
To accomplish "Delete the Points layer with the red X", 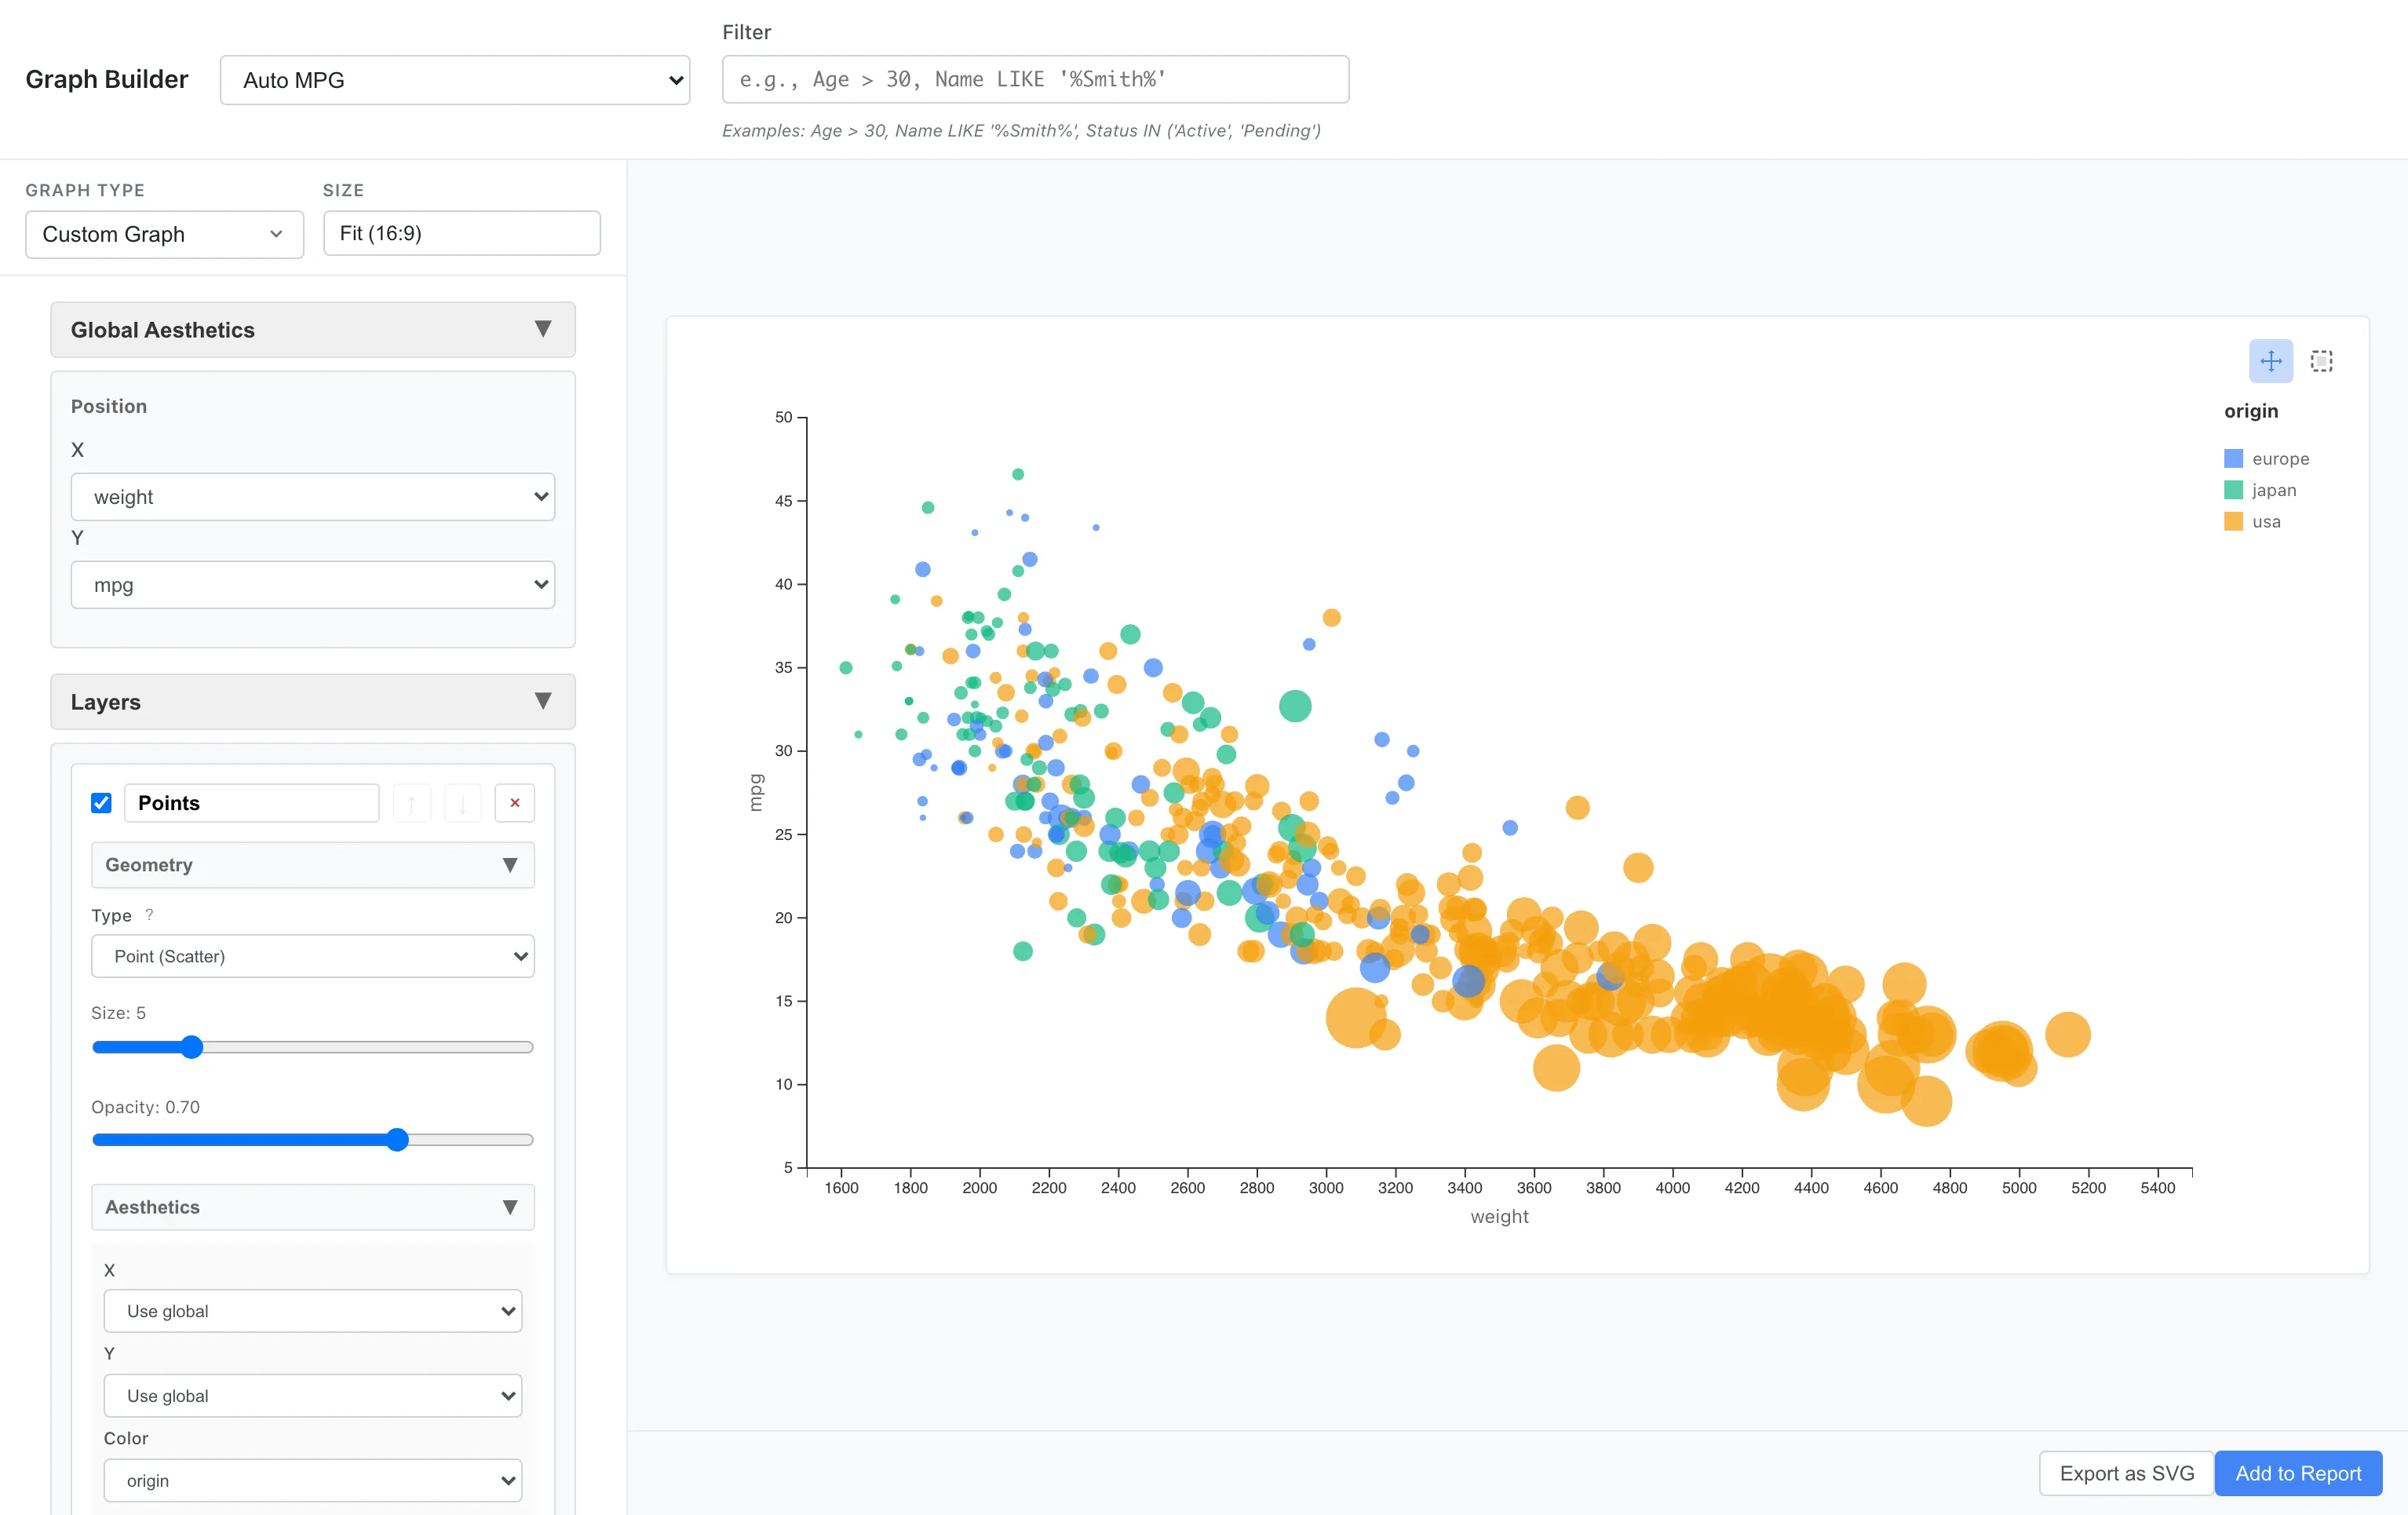I will (x=514, y=802).
